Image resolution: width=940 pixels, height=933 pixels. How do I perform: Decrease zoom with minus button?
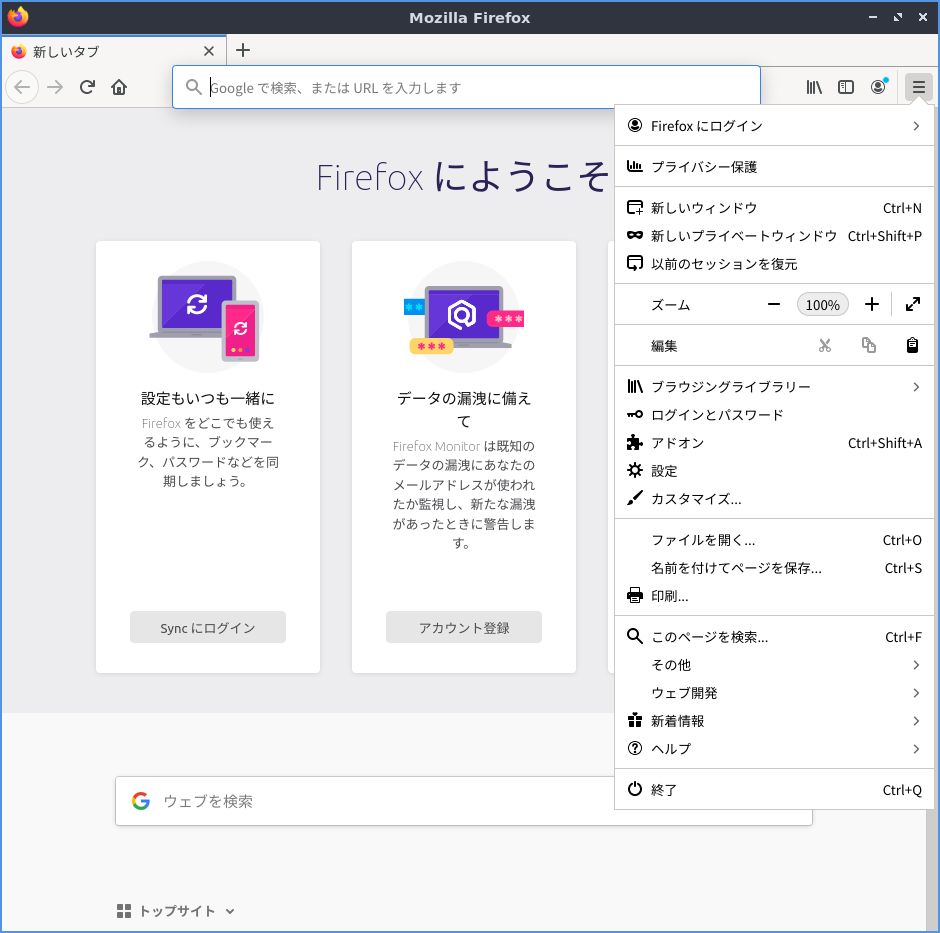pos(774,305)
